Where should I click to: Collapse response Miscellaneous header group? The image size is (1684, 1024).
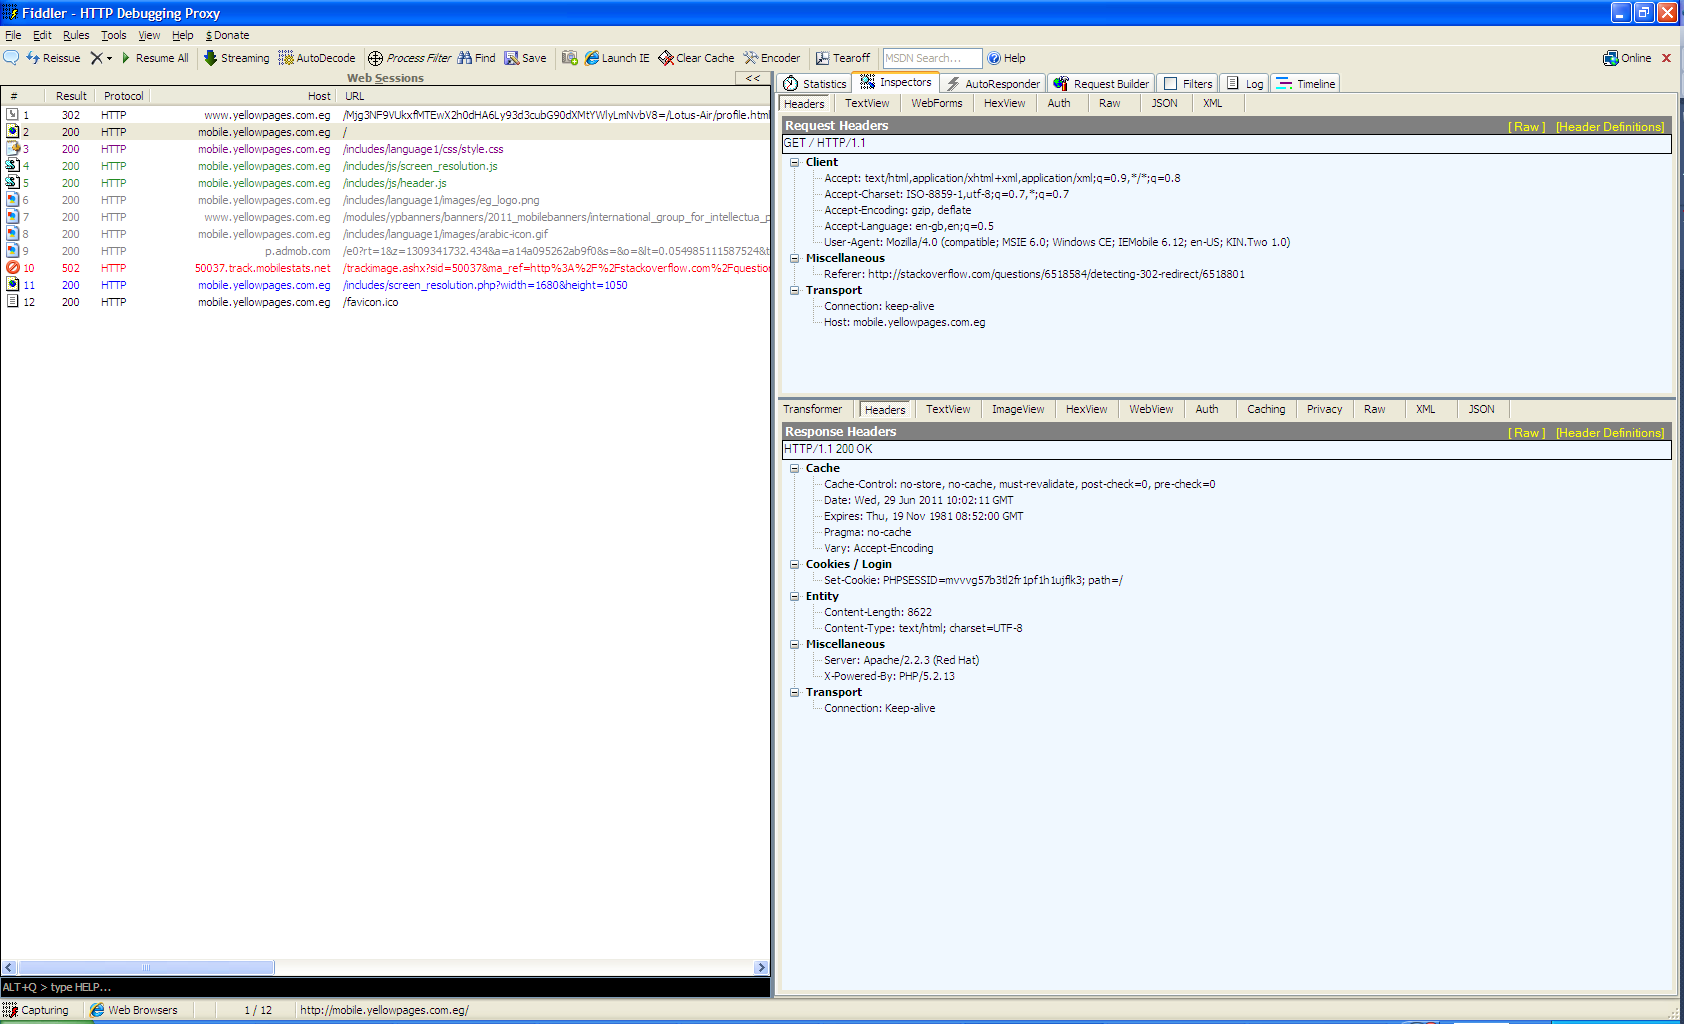(795, 644)
